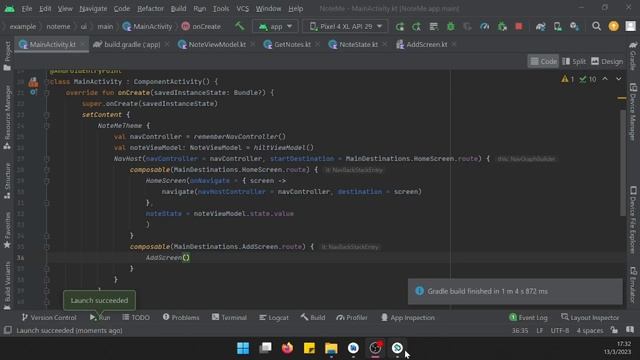Close the AddScreen.kt tab

pyautogui.click(x=454, y=44)
